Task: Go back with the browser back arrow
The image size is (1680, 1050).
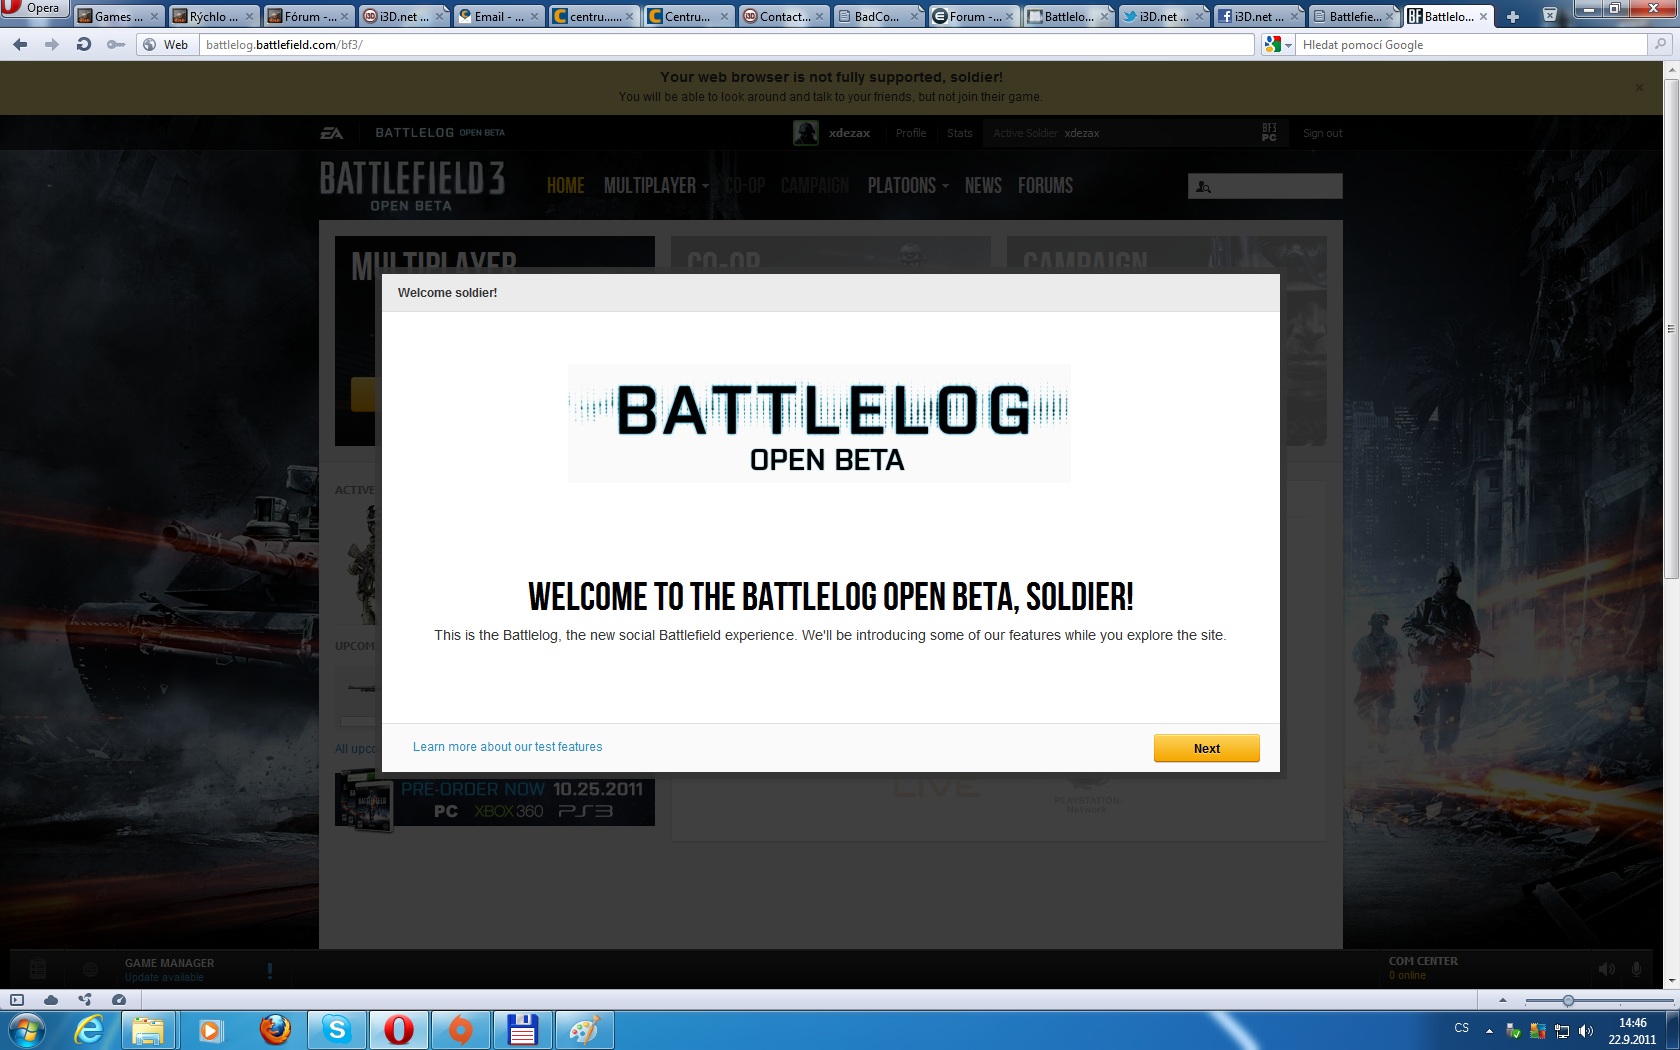Action: pos(20,44)
